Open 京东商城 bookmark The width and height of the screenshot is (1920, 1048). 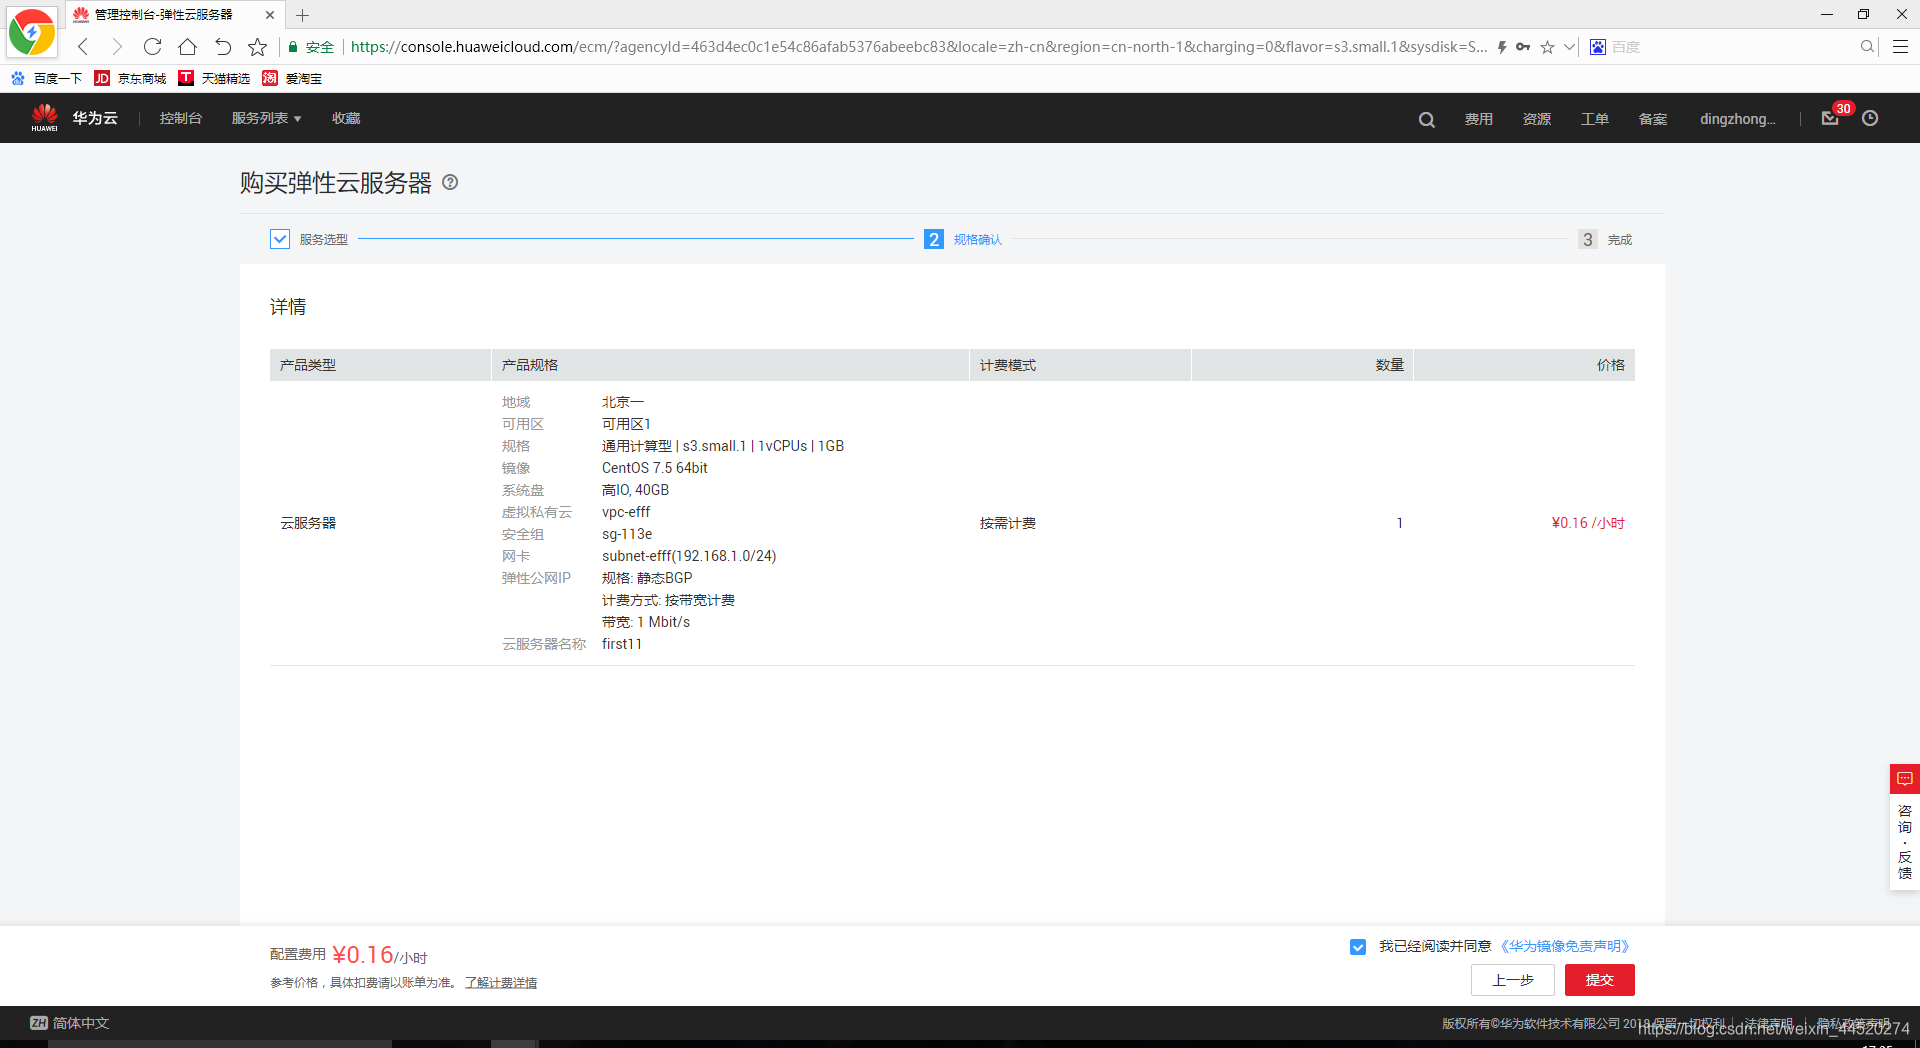pos(130,78)
